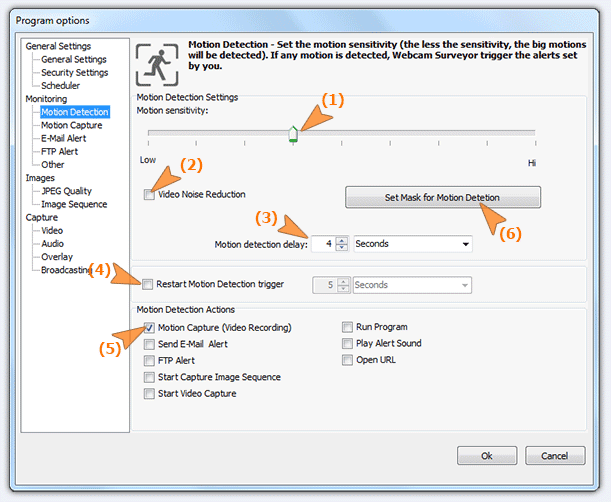Open FTP Alert settings in tree
Viewport: 611px width, 502px height.
59,152
